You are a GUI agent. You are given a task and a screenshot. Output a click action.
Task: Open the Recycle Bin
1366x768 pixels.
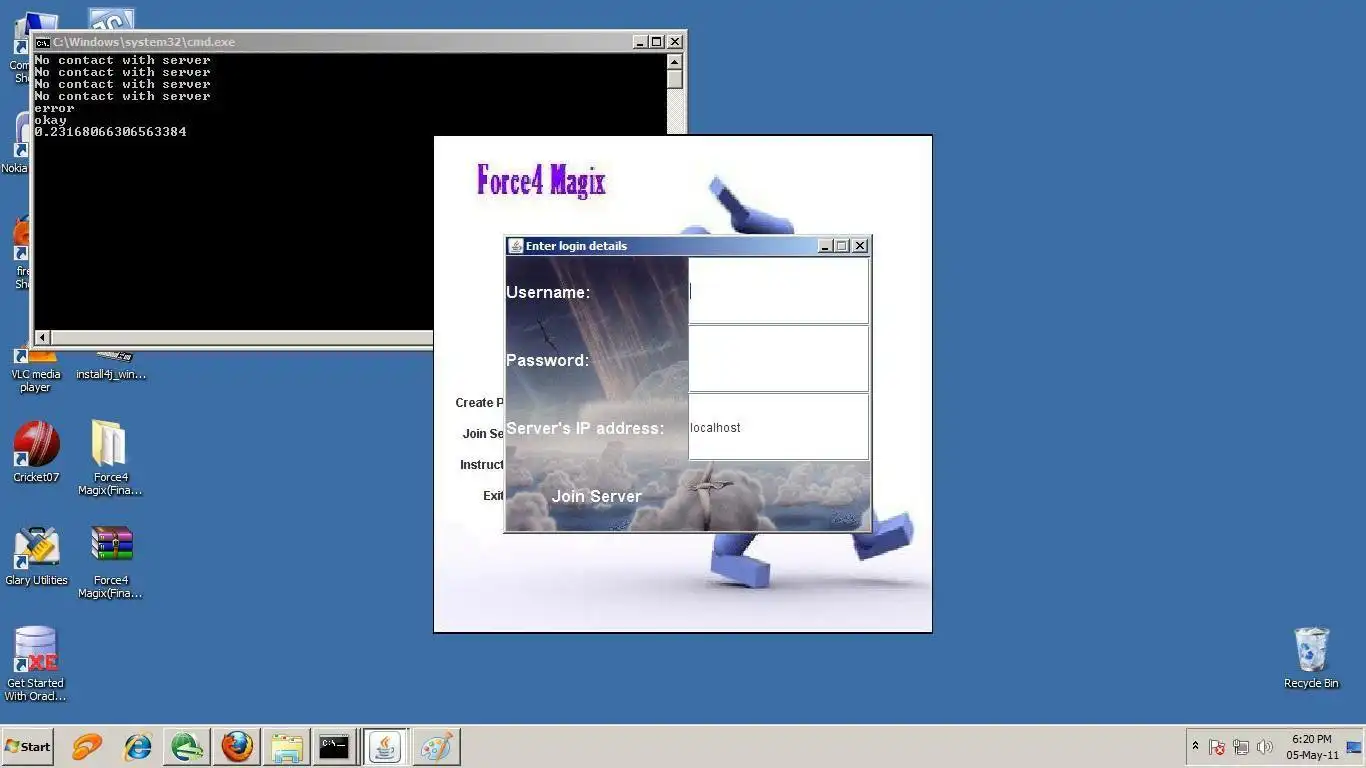pos(1311,658)
